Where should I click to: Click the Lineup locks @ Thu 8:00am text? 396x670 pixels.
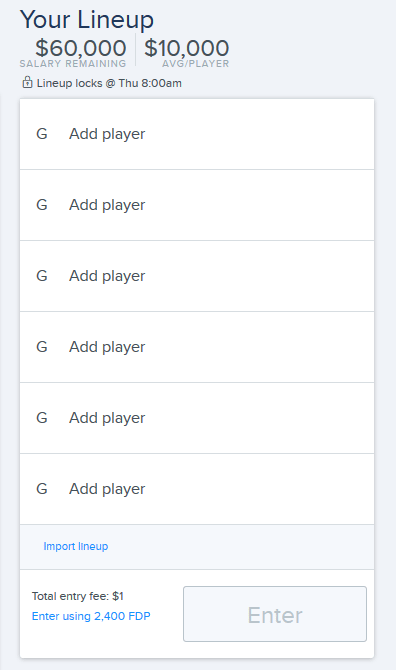109,83
